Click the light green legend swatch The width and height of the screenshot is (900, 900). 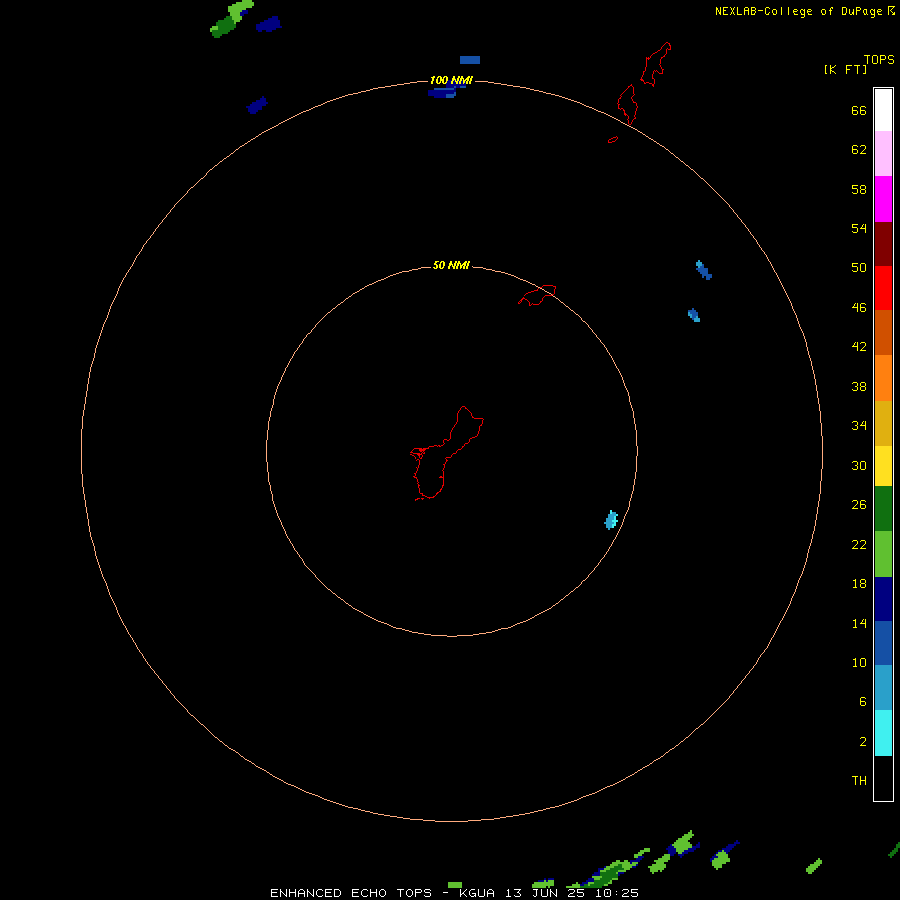click(883, 554)
